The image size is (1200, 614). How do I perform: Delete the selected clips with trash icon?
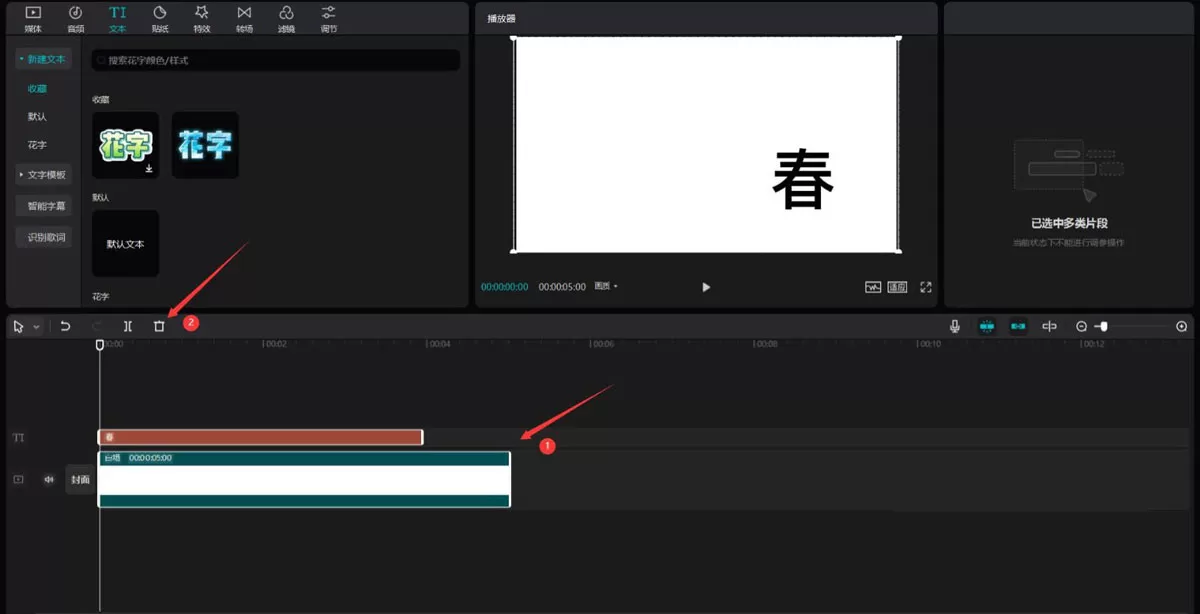point(159,326)
